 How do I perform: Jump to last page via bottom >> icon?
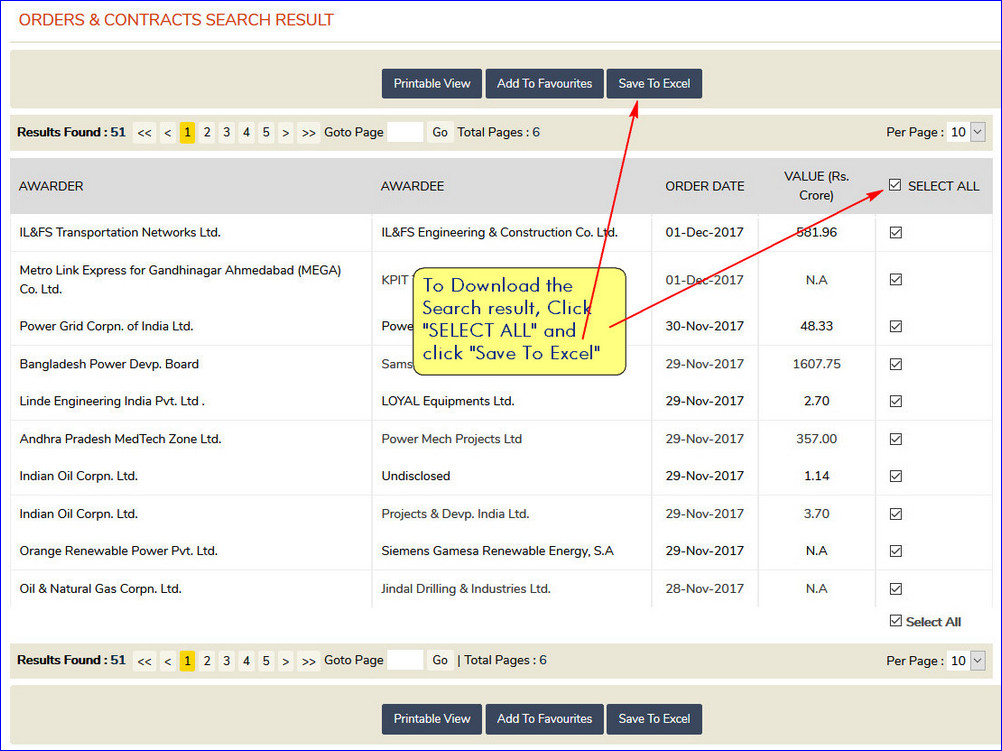(308, 661)
